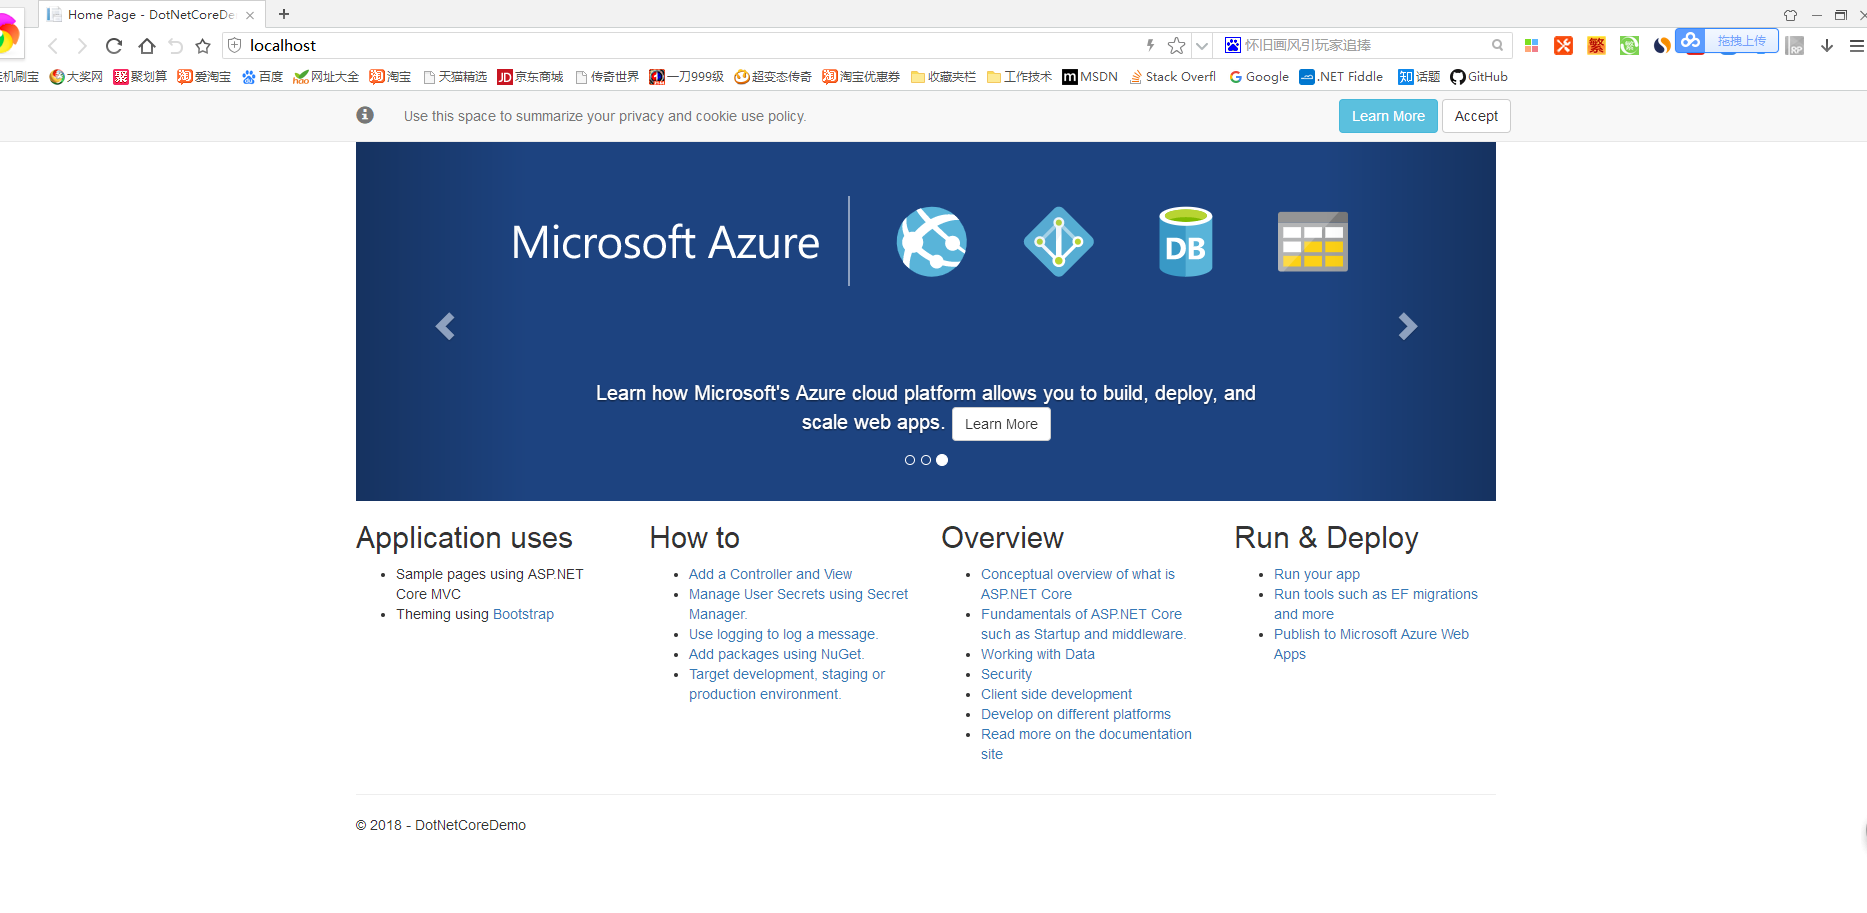Viewport: 1867px width, 913px height.
Task: Click the gray RP extension icon
Action: tap(1795, 46)
